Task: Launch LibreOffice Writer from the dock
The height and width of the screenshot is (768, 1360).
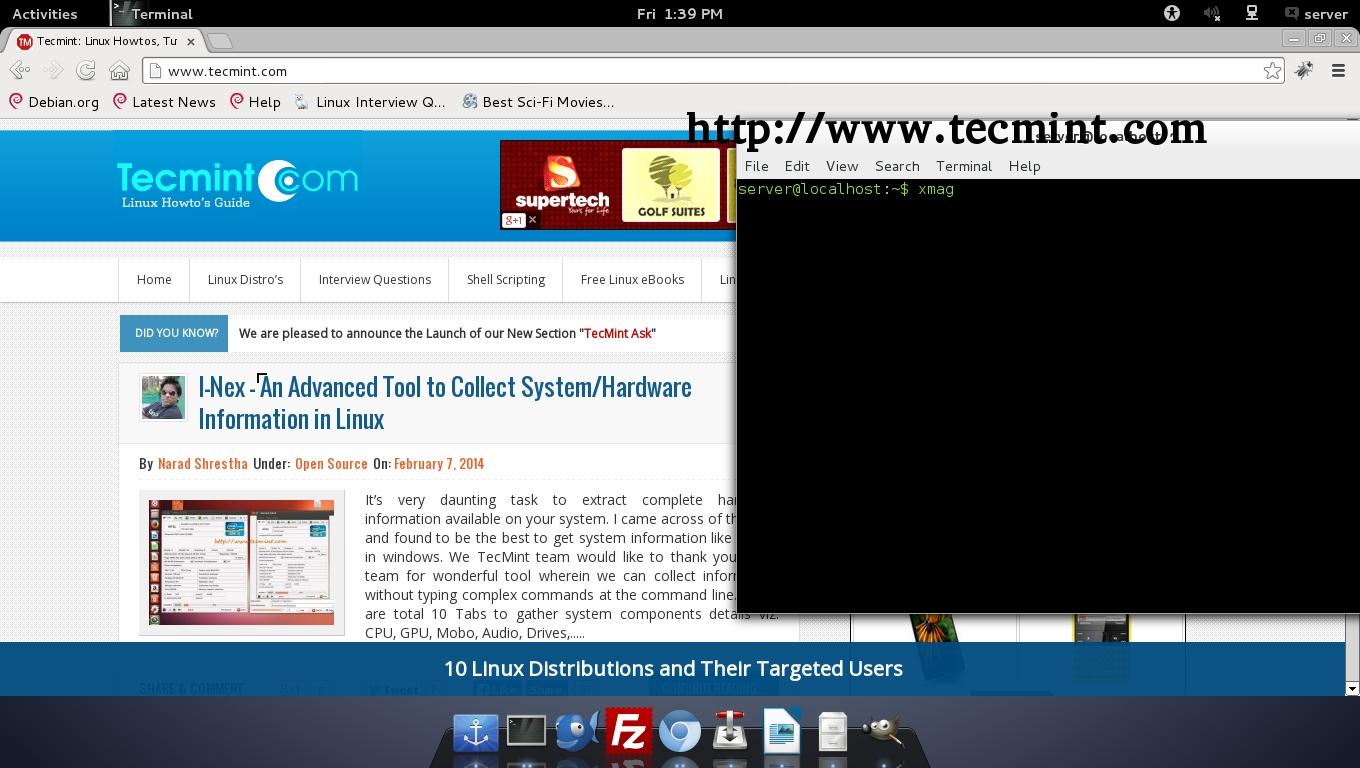Action: click(x=781, y=731)
